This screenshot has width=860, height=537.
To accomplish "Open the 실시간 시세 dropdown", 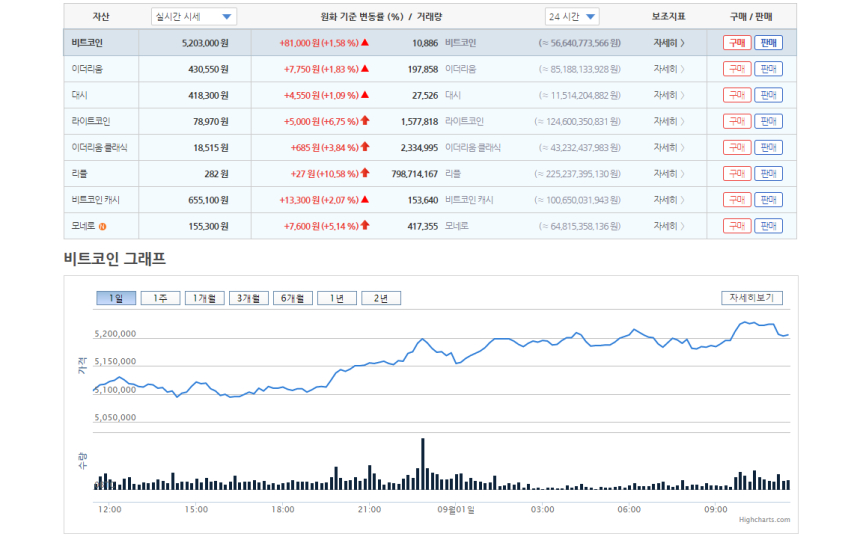I will coord(194,16).
